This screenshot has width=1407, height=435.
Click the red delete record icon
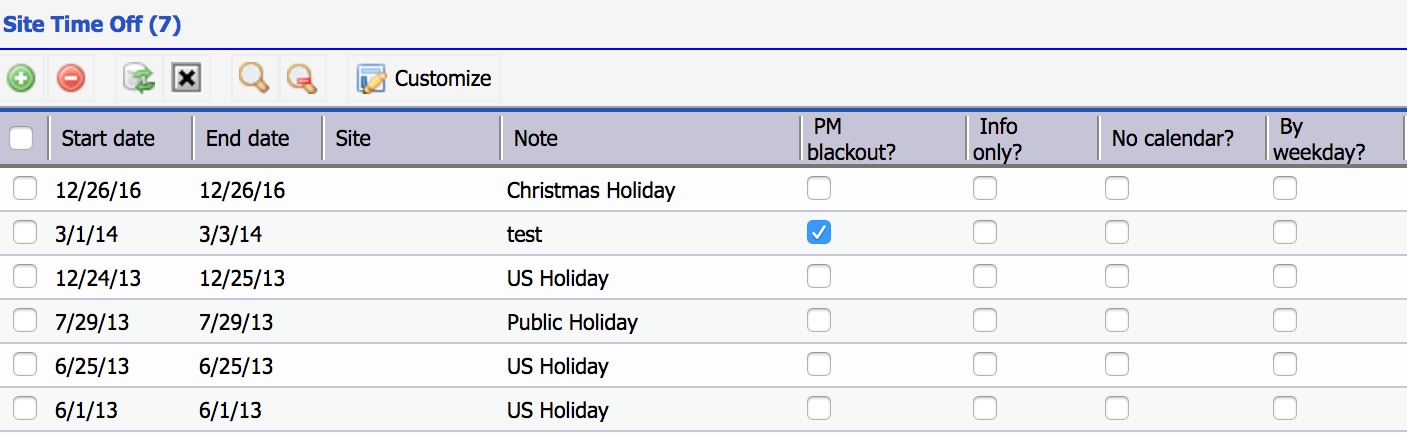70,78
